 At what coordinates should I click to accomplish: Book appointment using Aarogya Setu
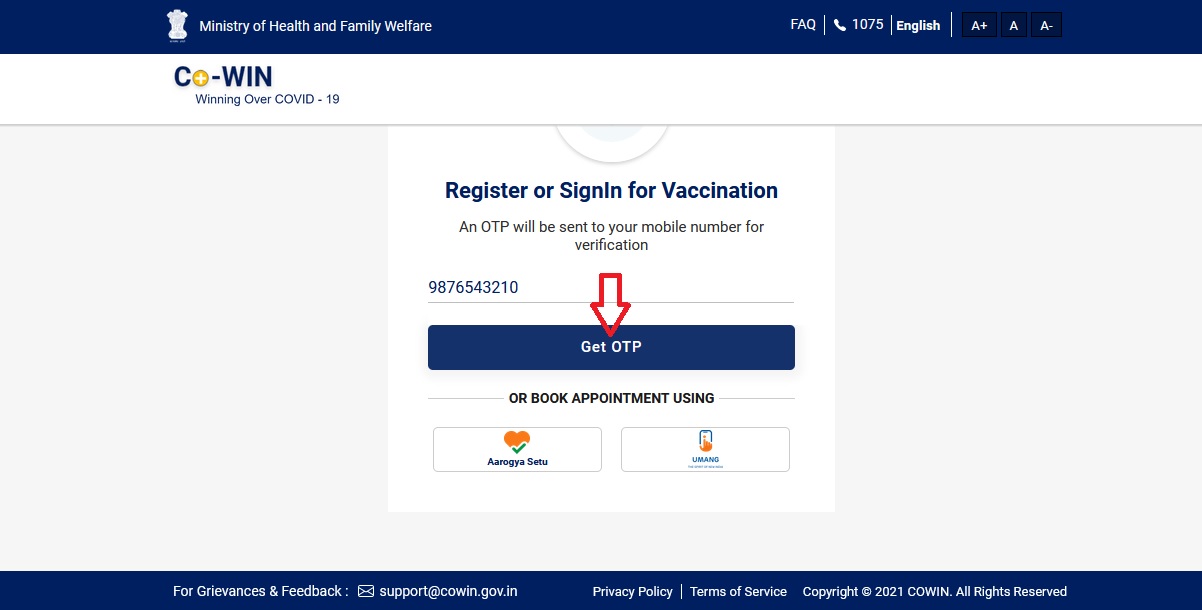coord(517,449)
